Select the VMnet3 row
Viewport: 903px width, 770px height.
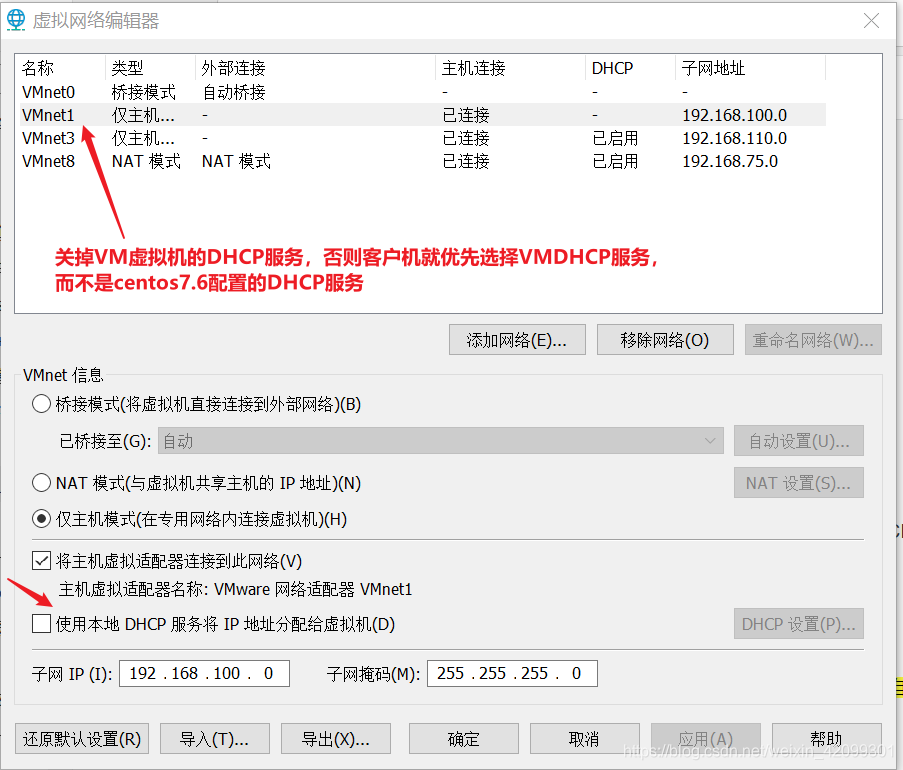[x=423, y=138]
